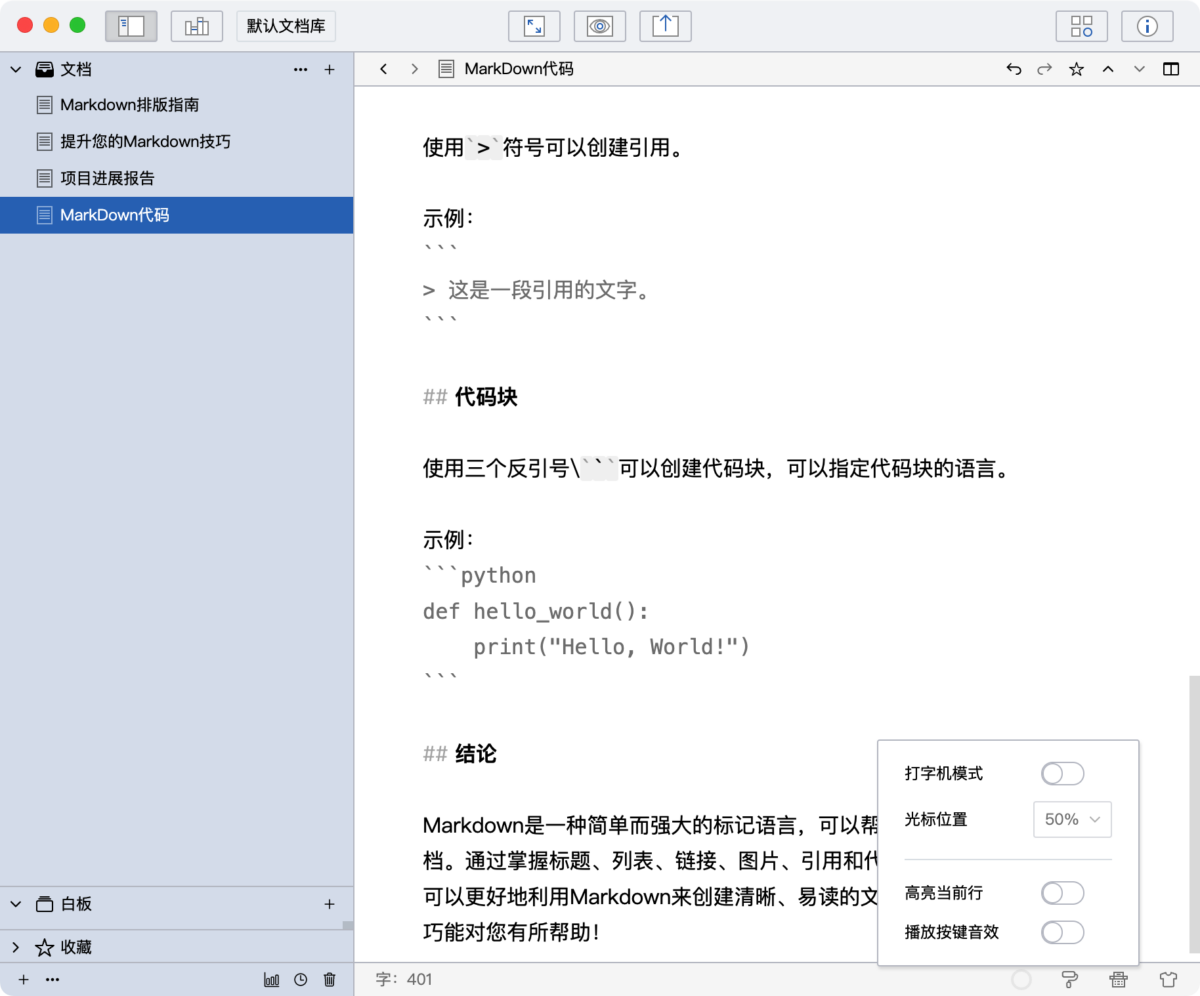The width and height of the screenshot is (1200, 996).
Task: Toggle preview with the eye icon
Action: [600, 26]
